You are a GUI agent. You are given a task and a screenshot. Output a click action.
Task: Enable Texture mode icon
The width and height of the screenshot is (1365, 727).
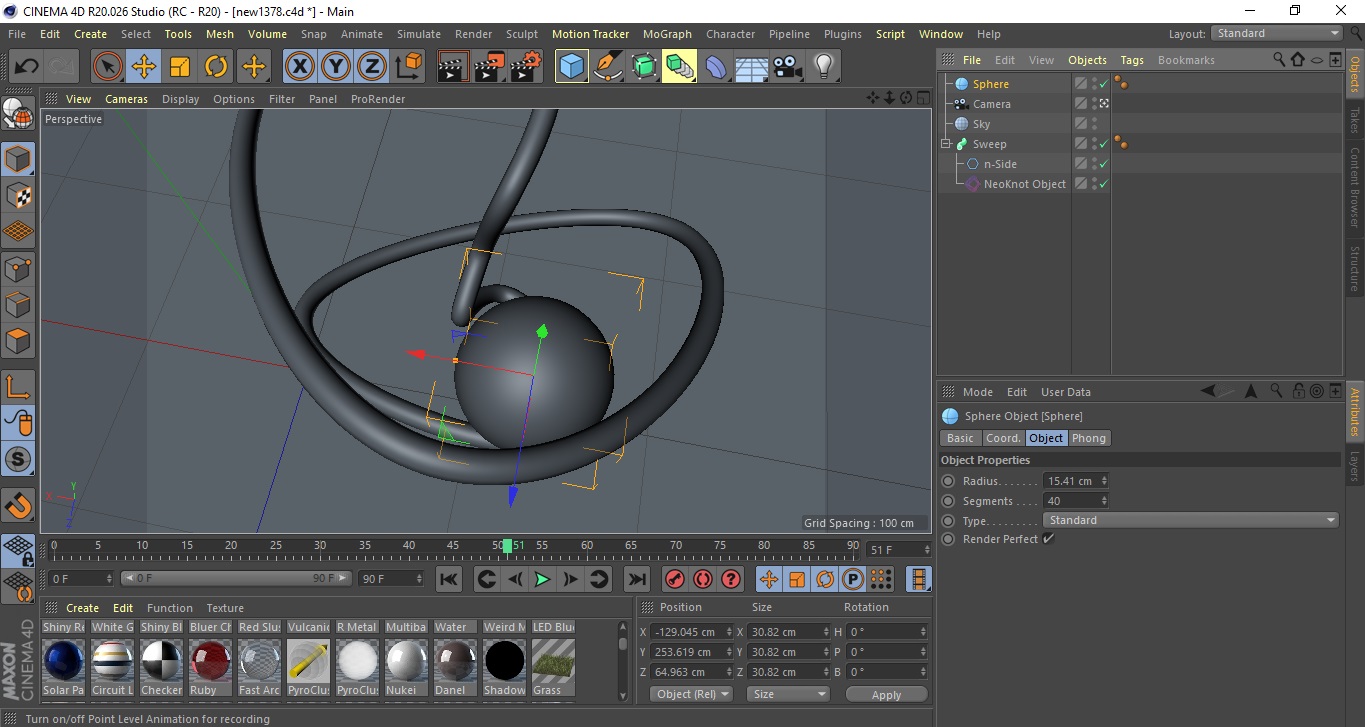[18, 196]
